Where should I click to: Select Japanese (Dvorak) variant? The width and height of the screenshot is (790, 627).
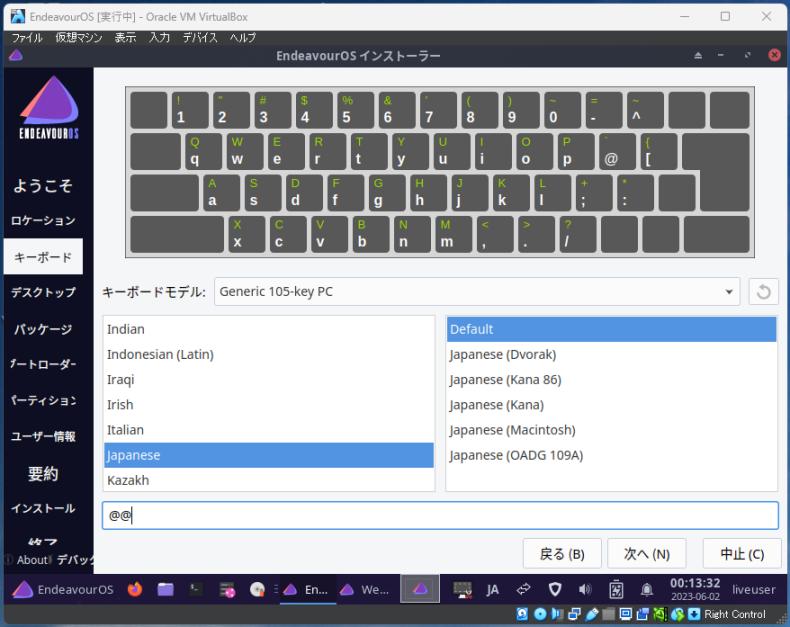coord(611,354)
